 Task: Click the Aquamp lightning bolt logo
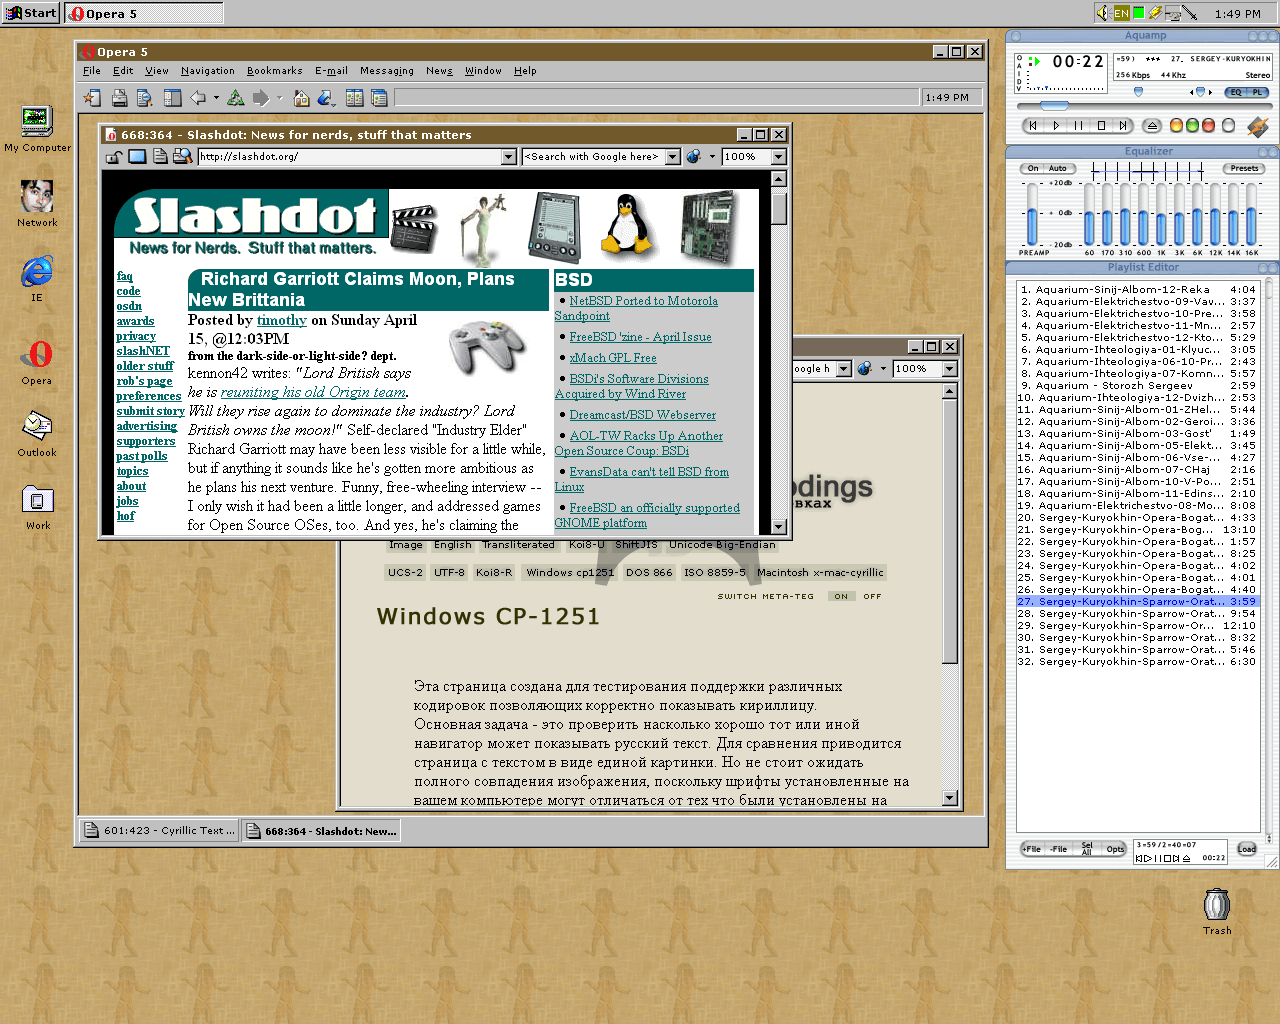(x=1258, y=126)
